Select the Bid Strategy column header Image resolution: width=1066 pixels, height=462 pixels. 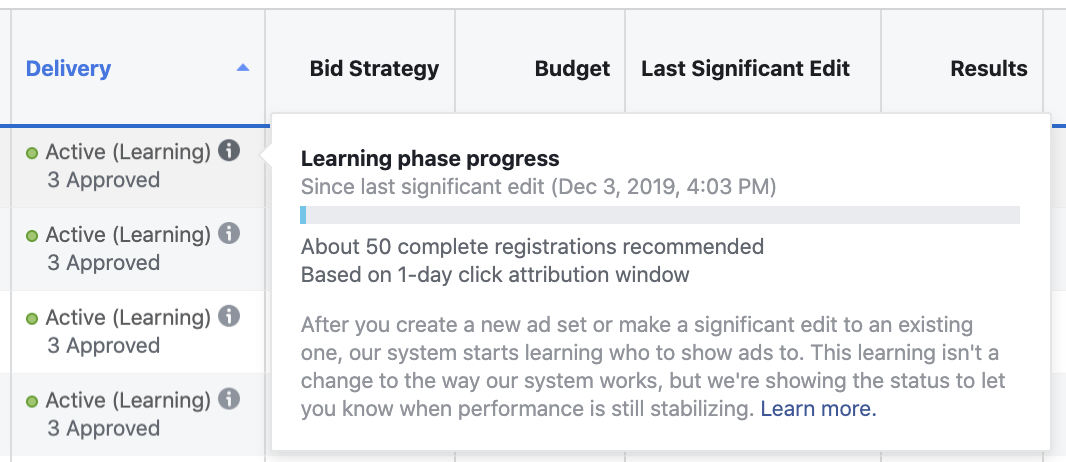(x=374, y=69)
